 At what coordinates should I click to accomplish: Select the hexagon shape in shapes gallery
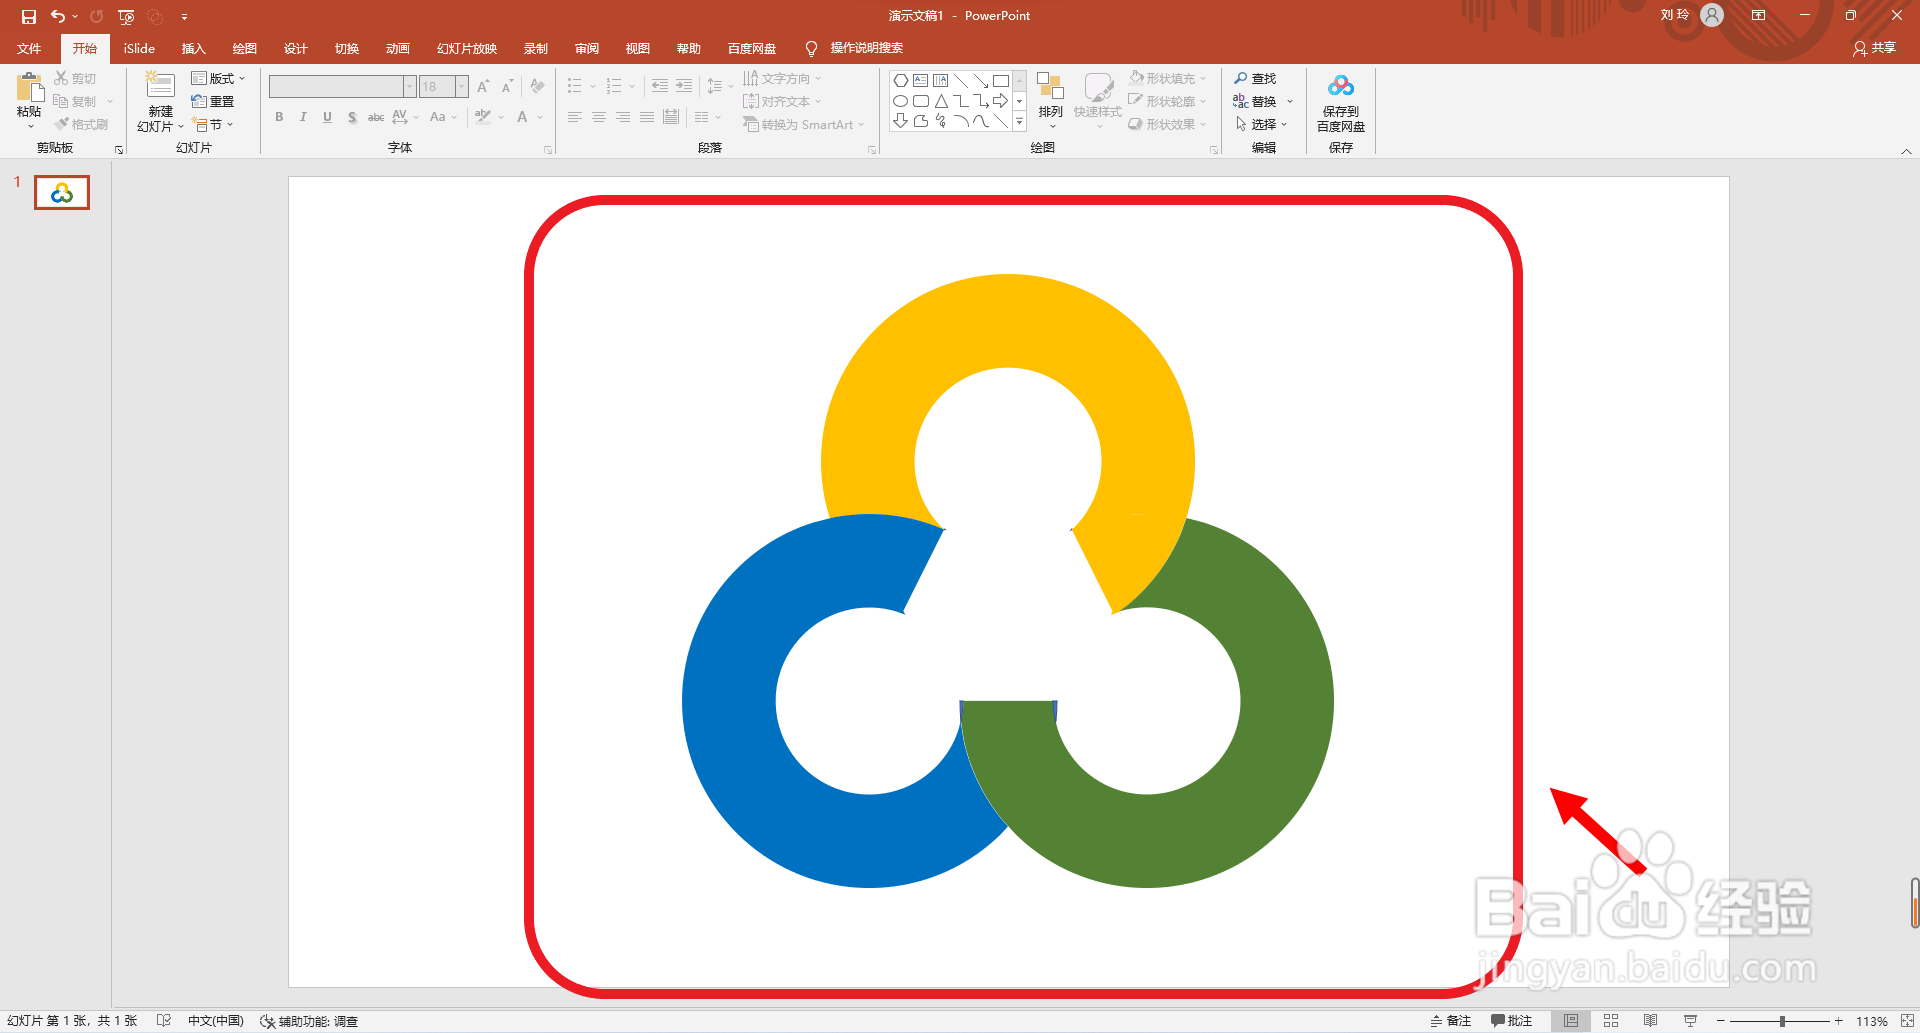pos(901,80)
